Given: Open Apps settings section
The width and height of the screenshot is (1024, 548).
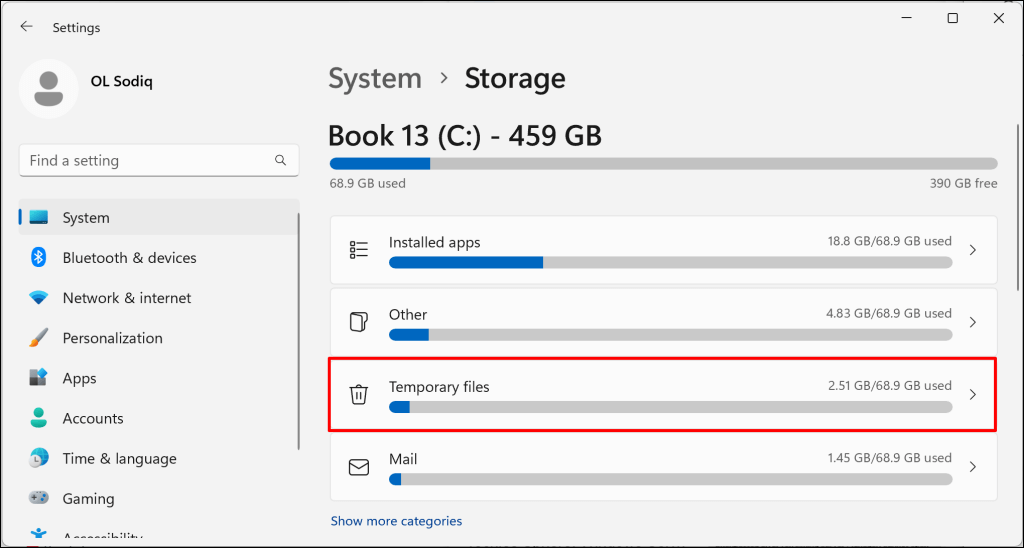Looking at the screenshot, I should (80, 378).
